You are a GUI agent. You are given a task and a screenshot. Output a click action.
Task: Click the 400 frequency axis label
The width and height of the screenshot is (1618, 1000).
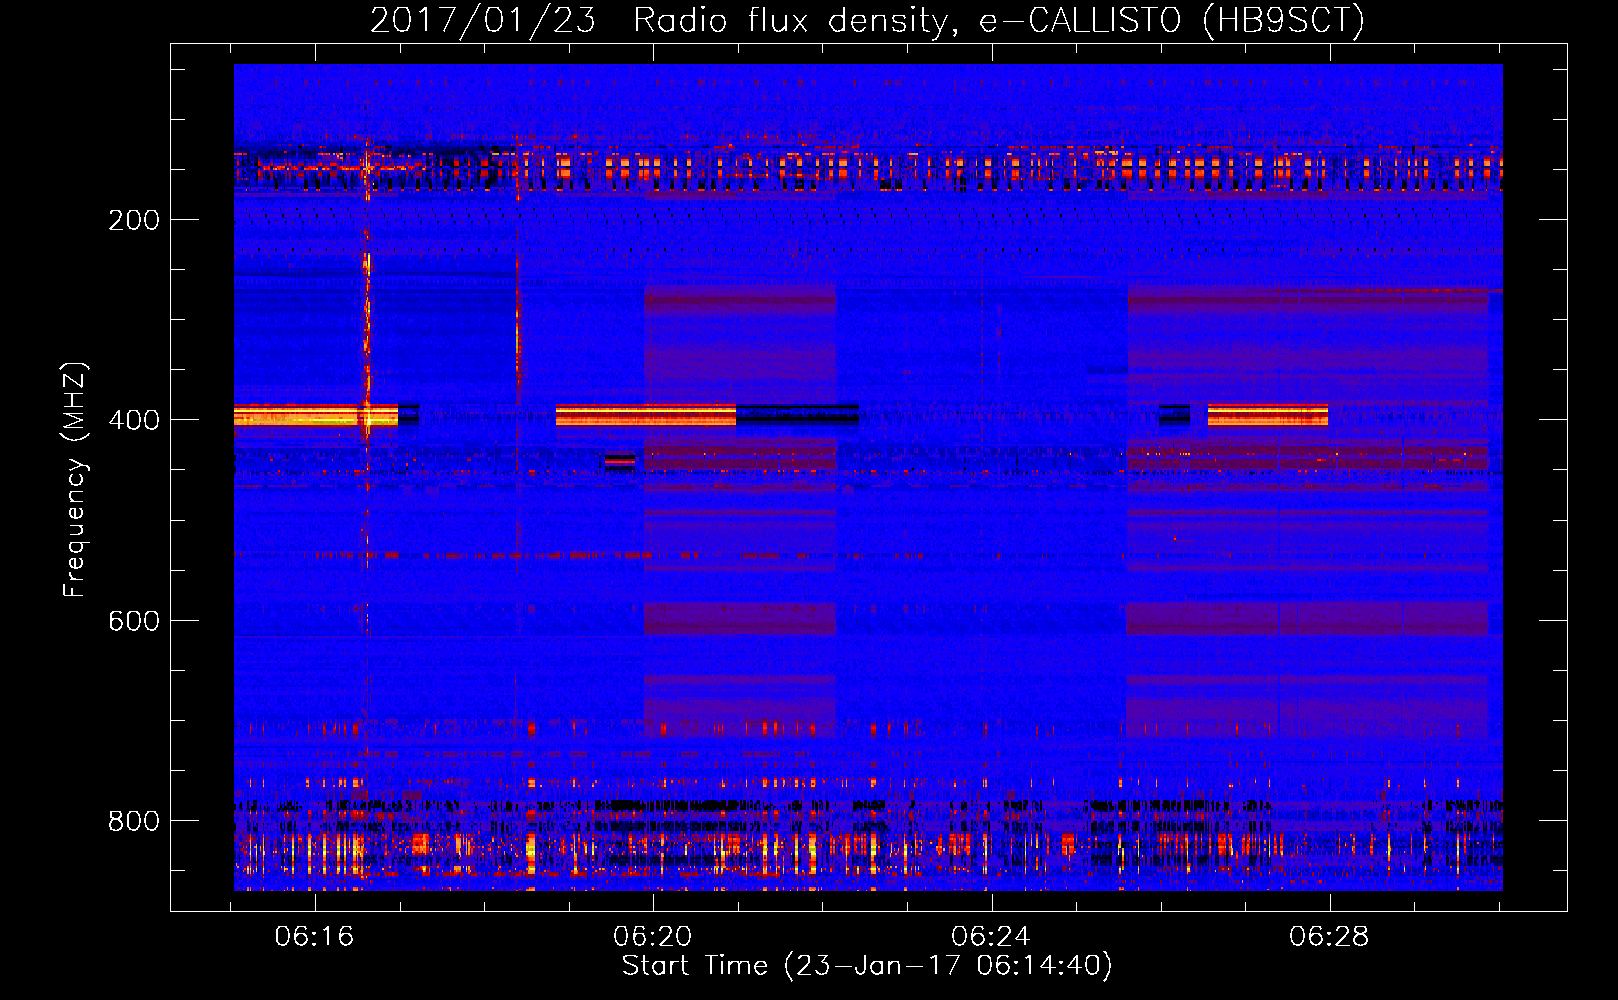click(x=134, y=420)
